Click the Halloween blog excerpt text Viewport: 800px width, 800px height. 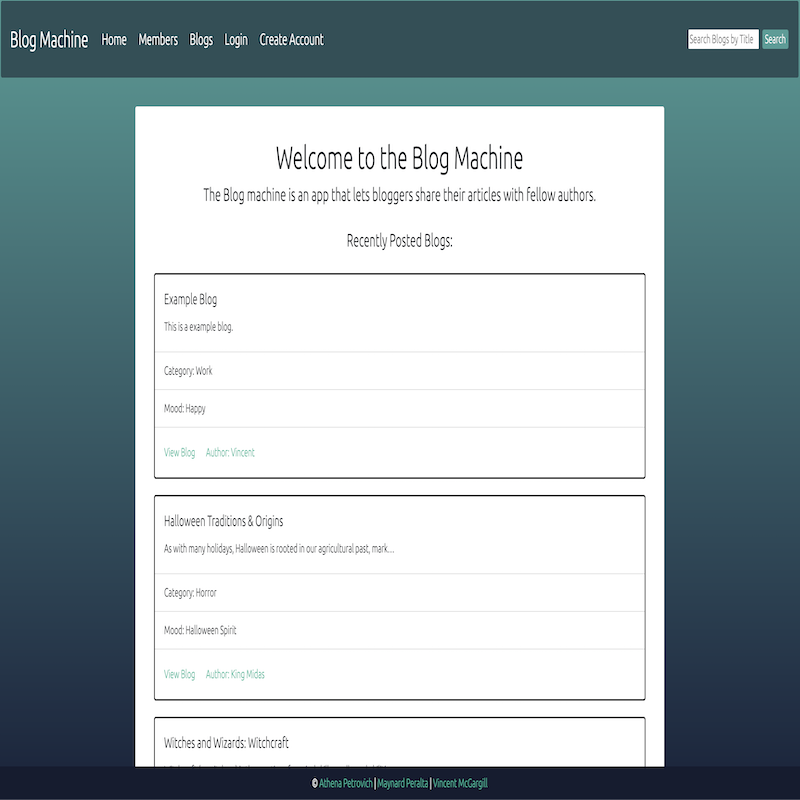(279, 549)
